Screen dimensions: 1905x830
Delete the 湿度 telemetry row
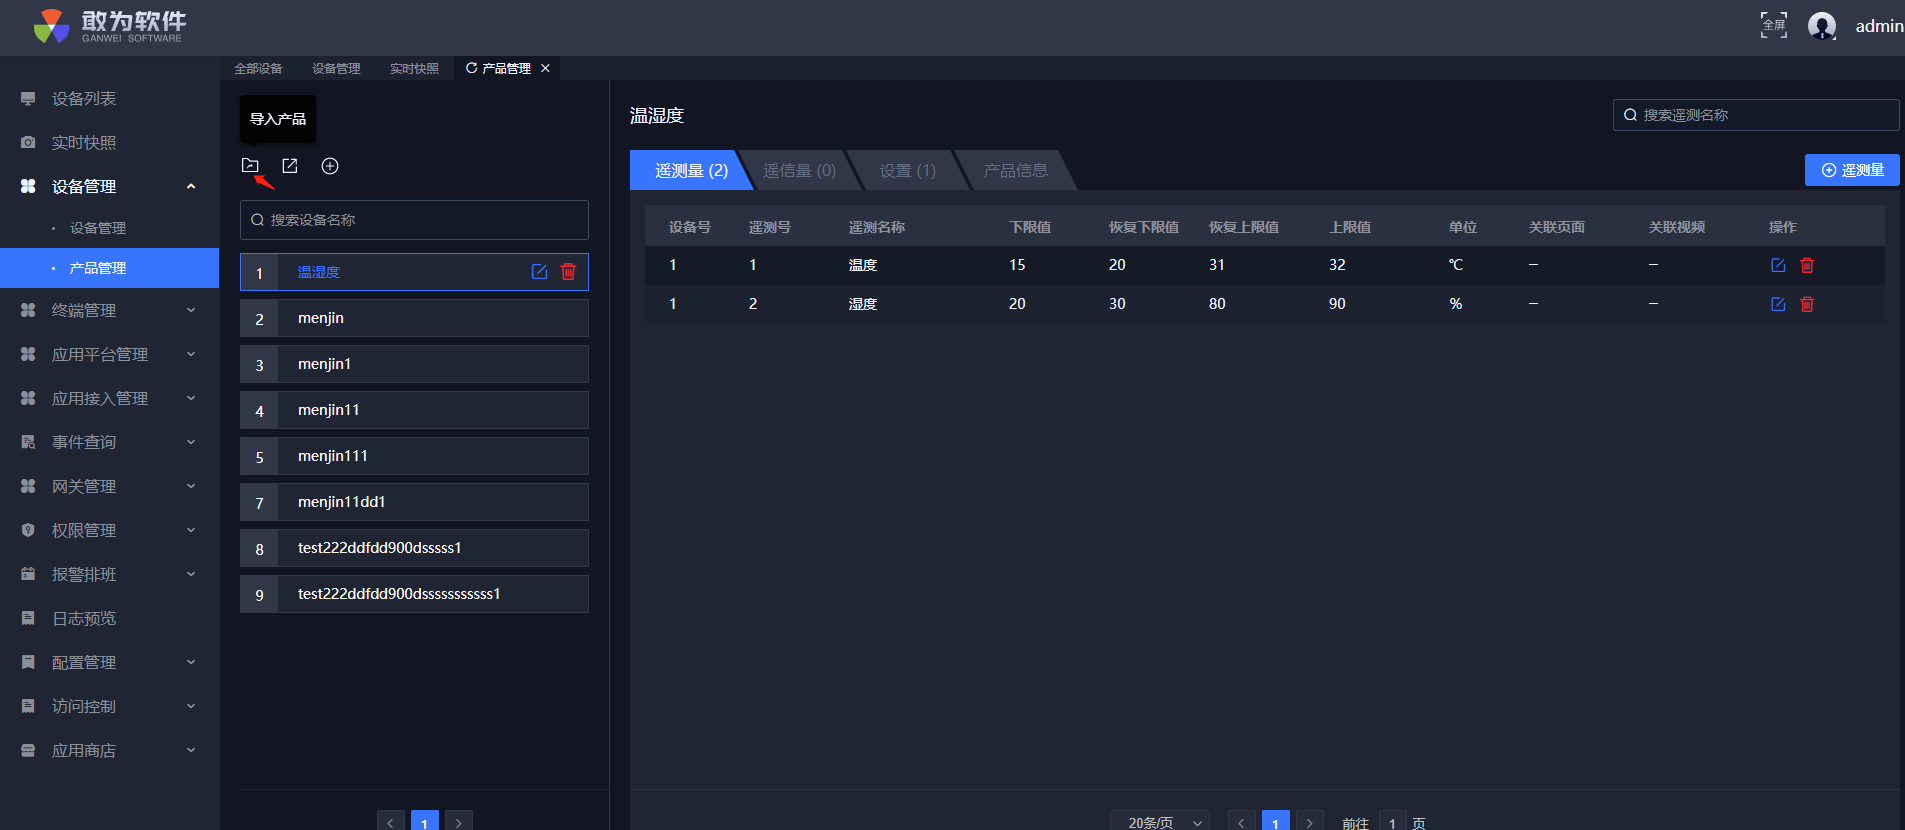click(x=1807, y=304)
